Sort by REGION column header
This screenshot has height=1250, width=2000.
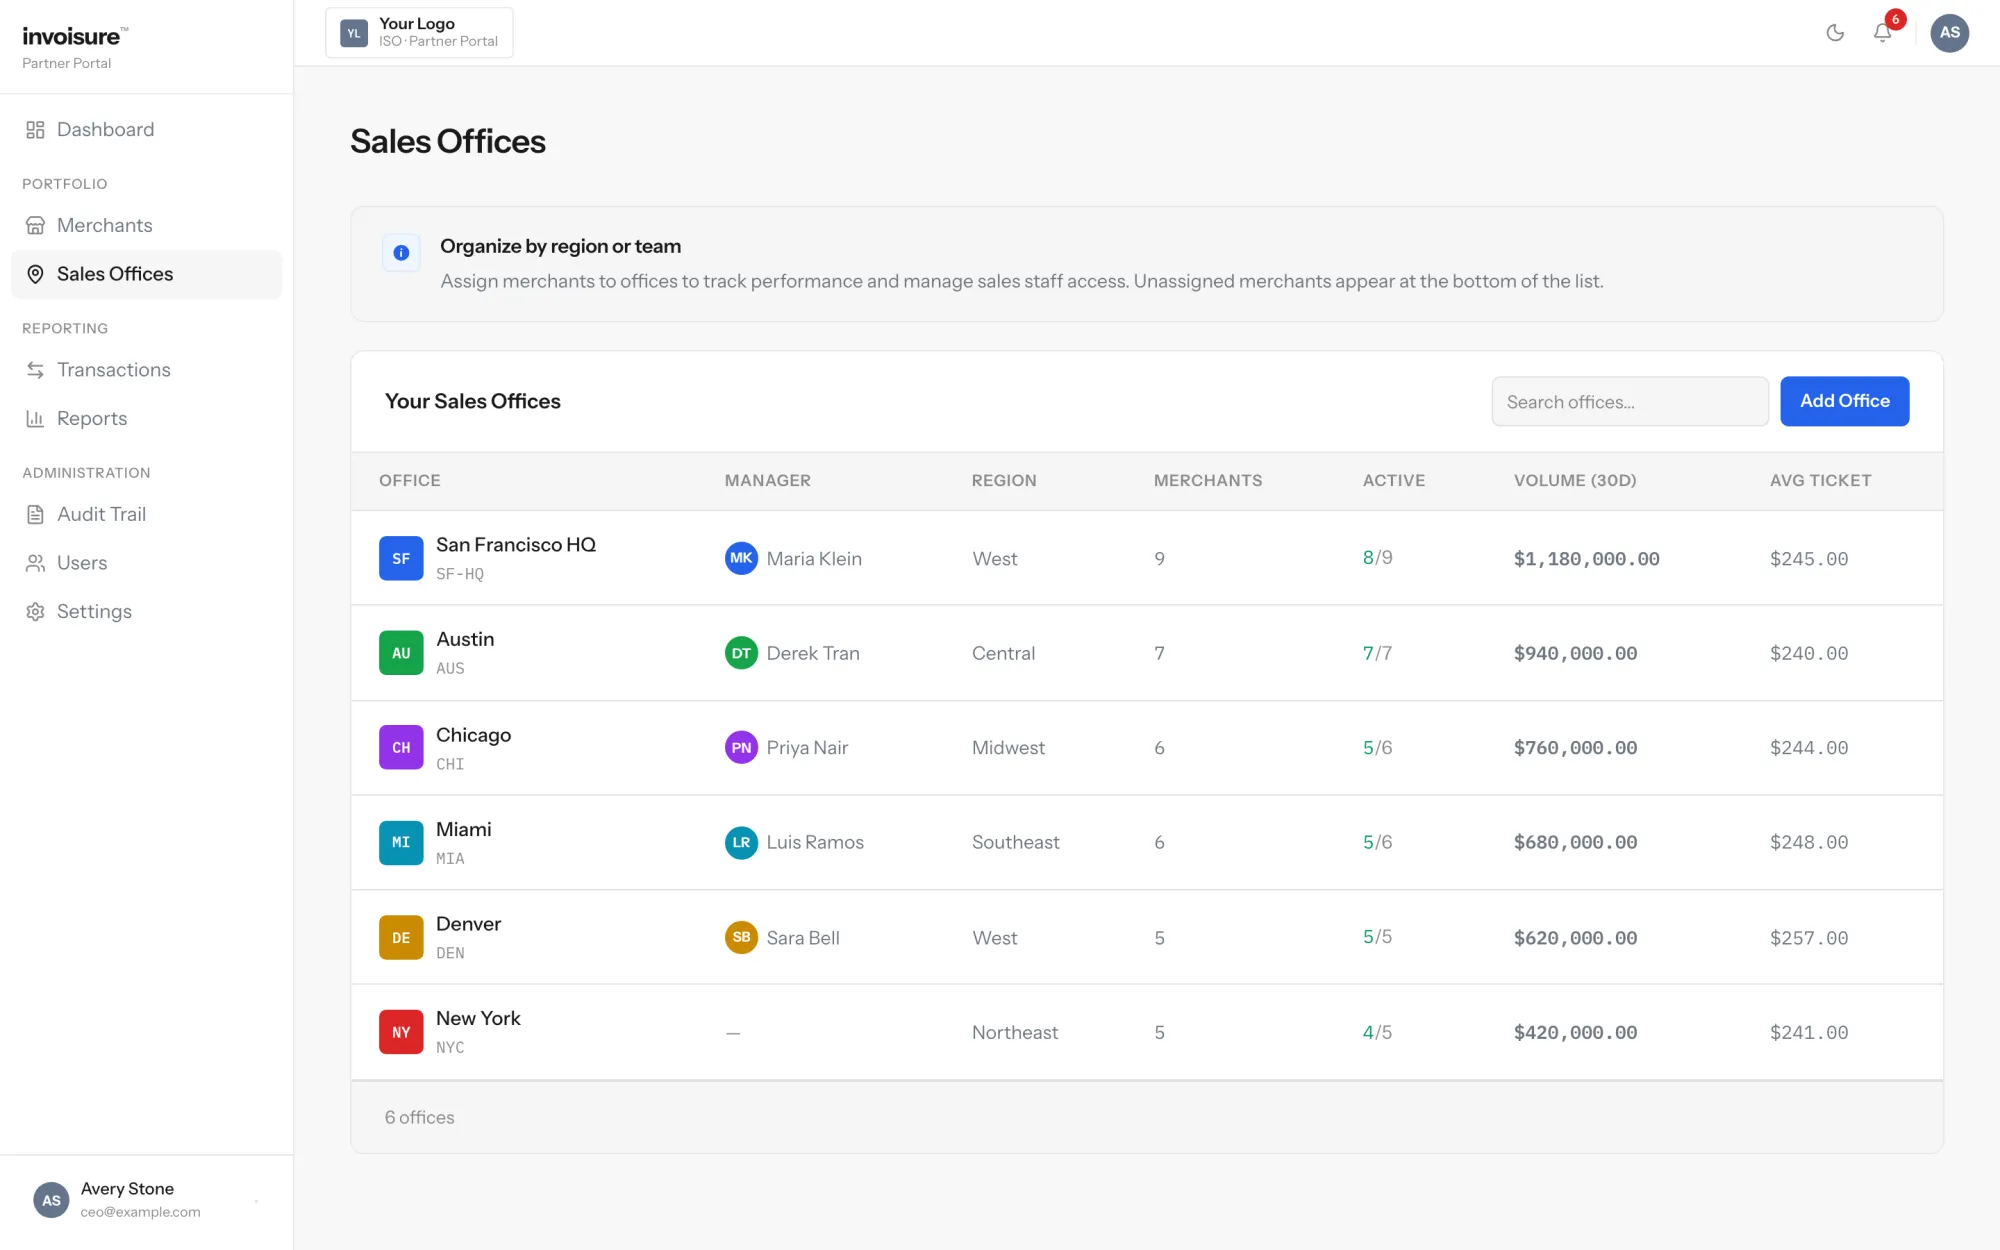[x=1004, y=481]
